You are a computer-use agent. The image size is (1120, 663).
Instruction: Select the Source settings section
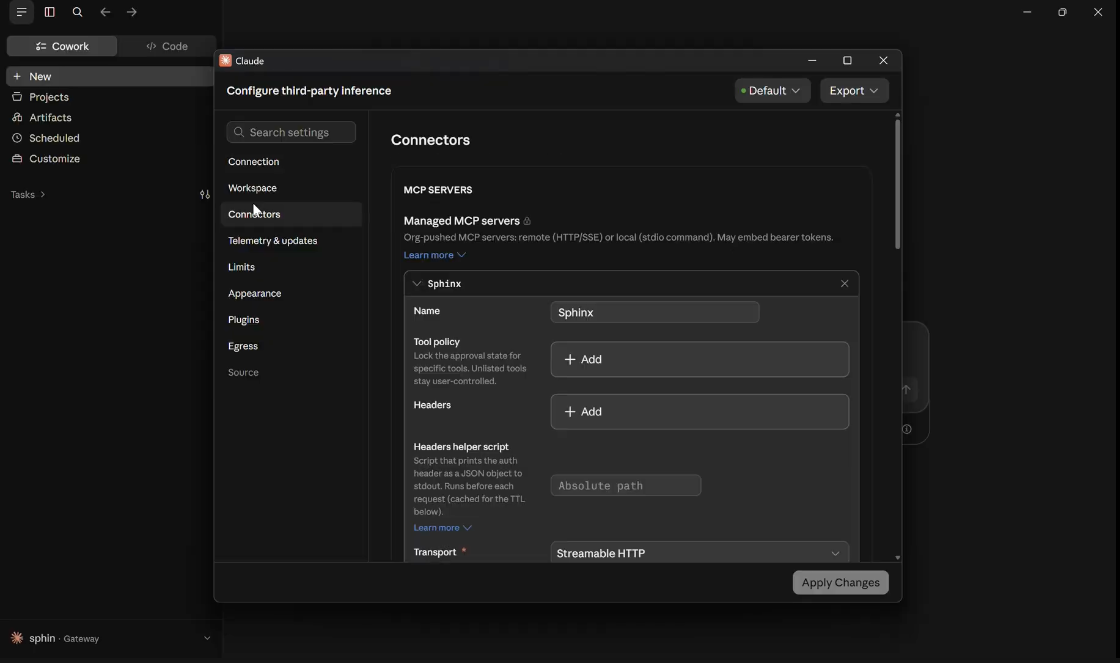click(291, 373)
